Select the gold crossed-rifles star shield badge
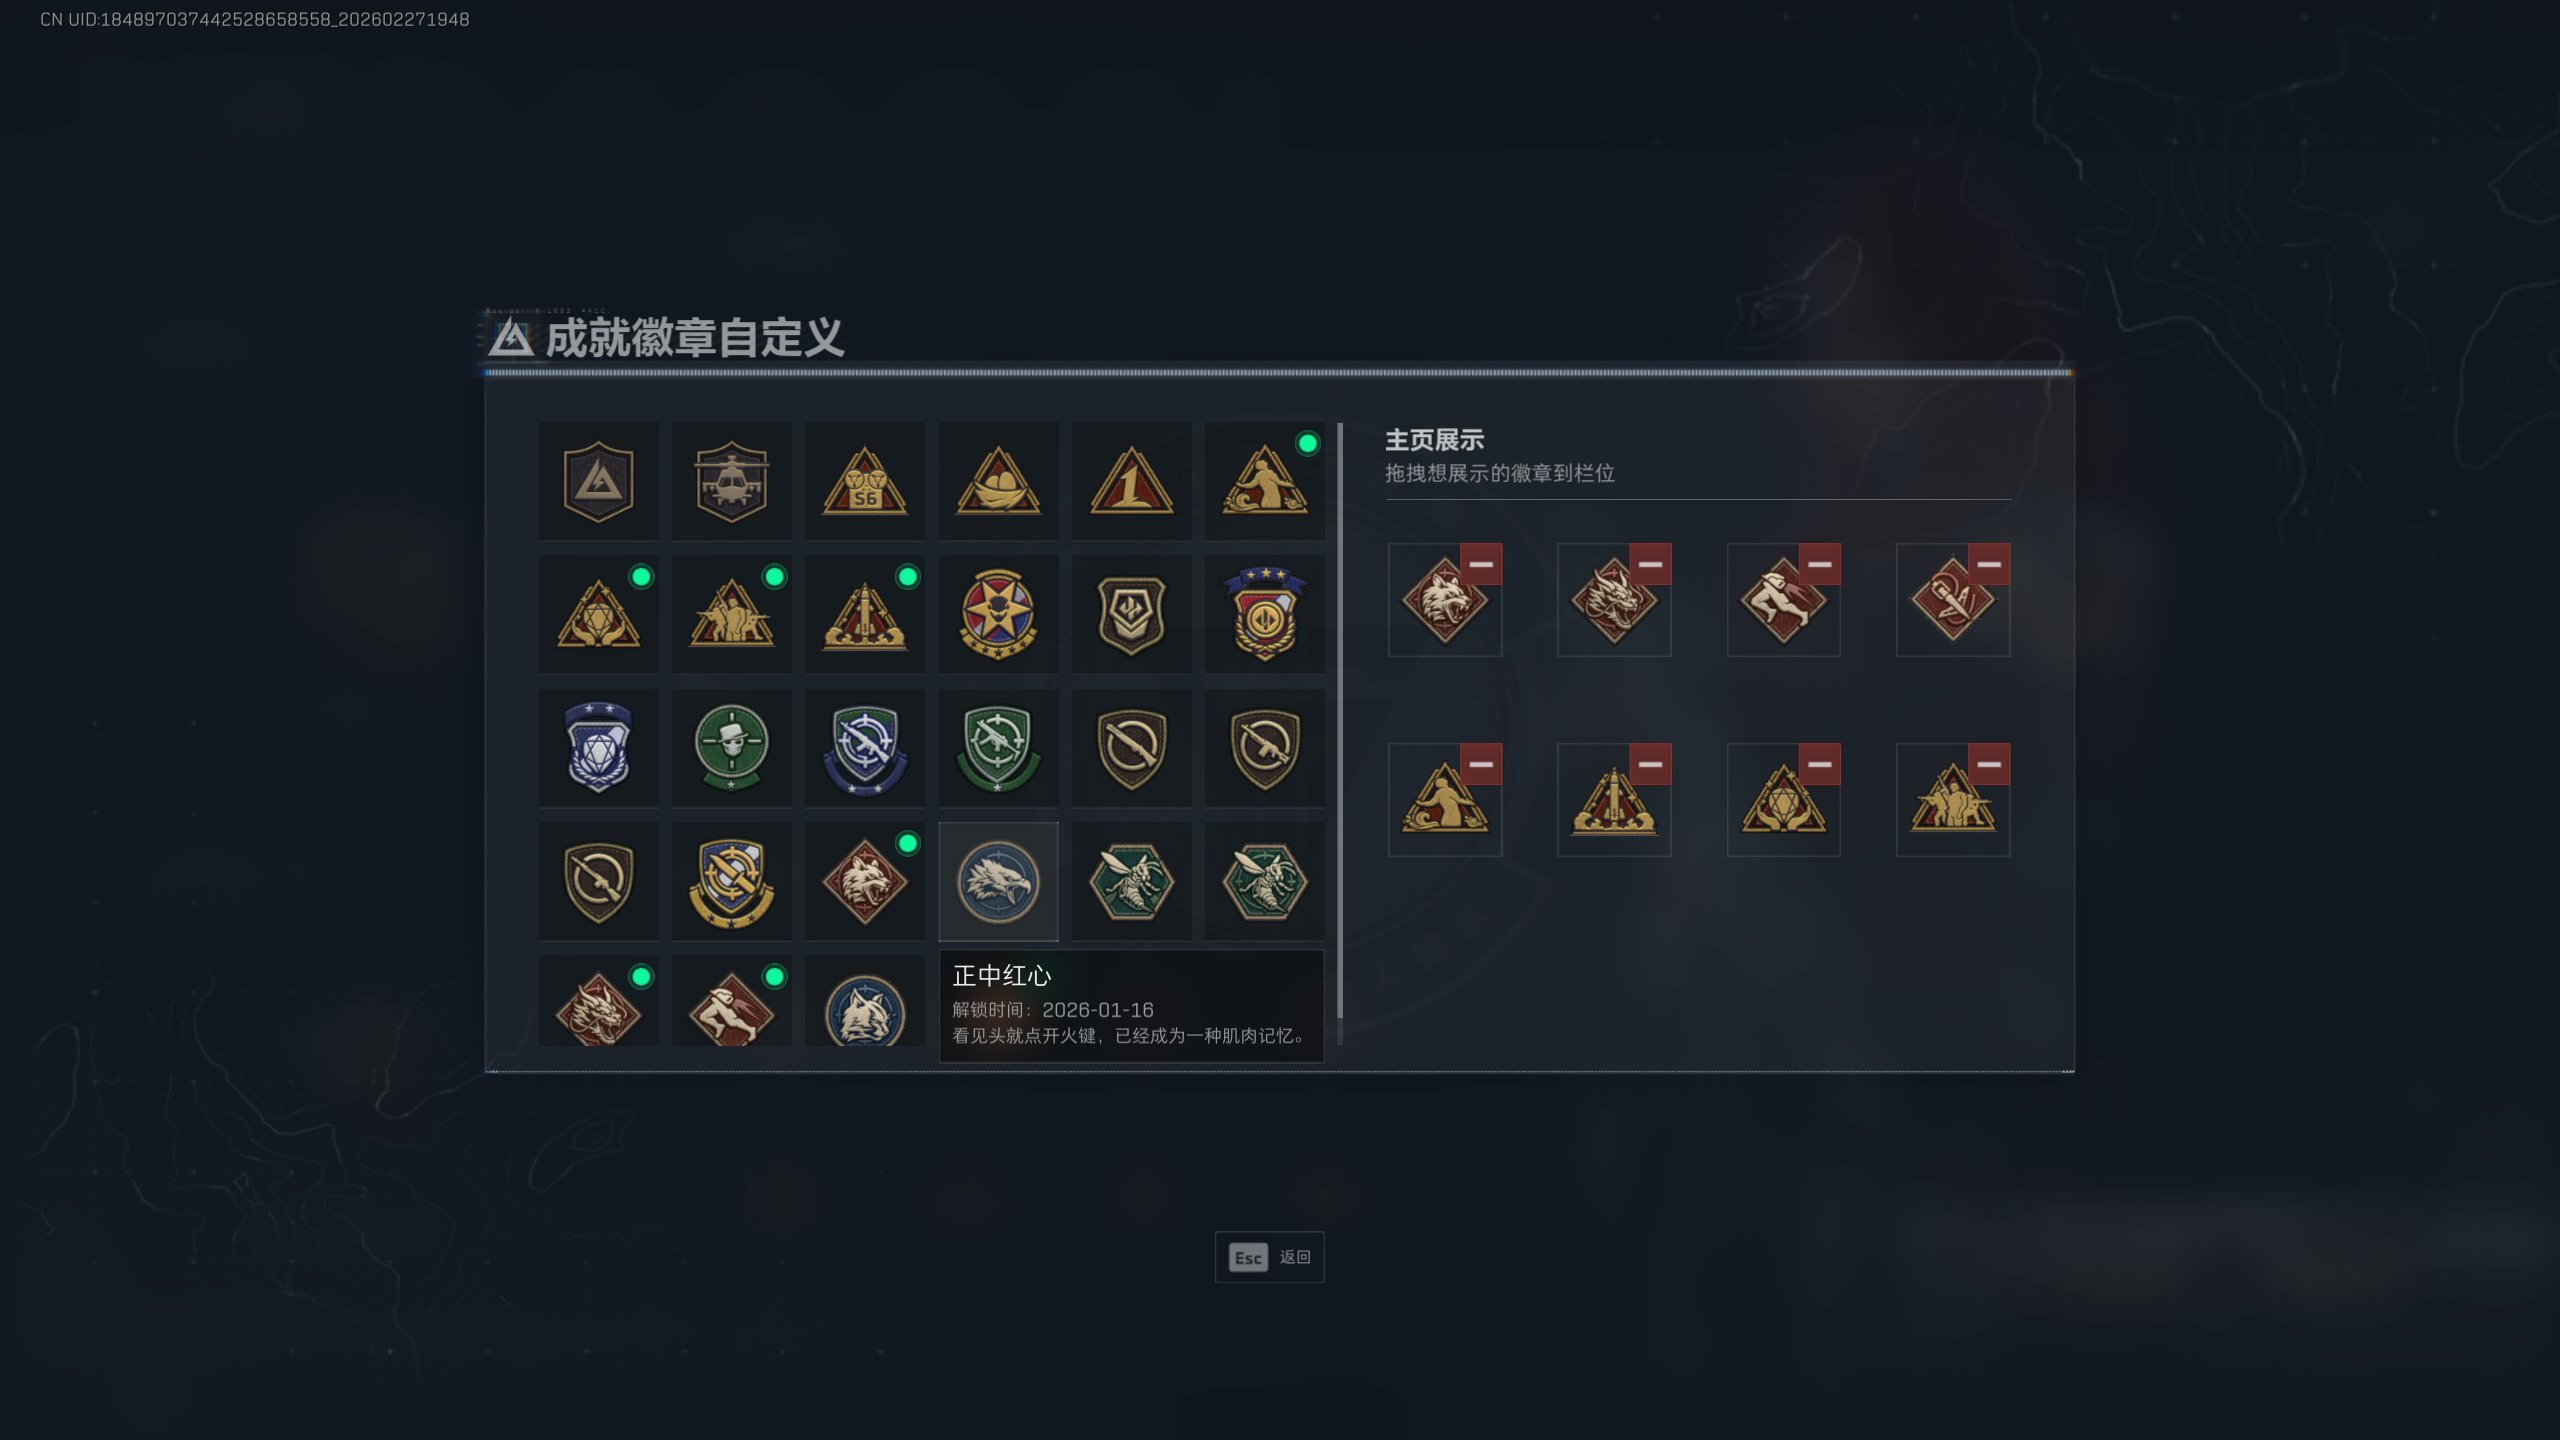 point(731,881)
